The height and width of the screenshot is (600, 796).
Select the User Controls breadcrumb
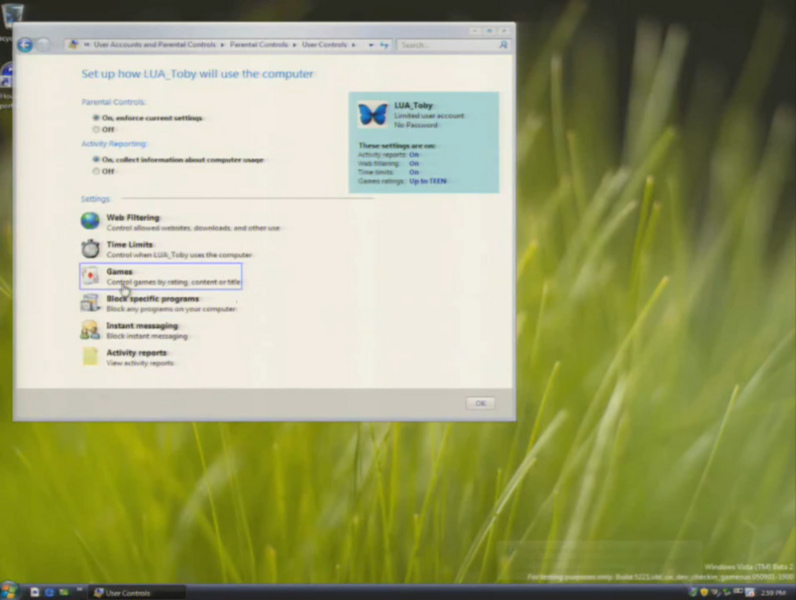click(324, 45)
